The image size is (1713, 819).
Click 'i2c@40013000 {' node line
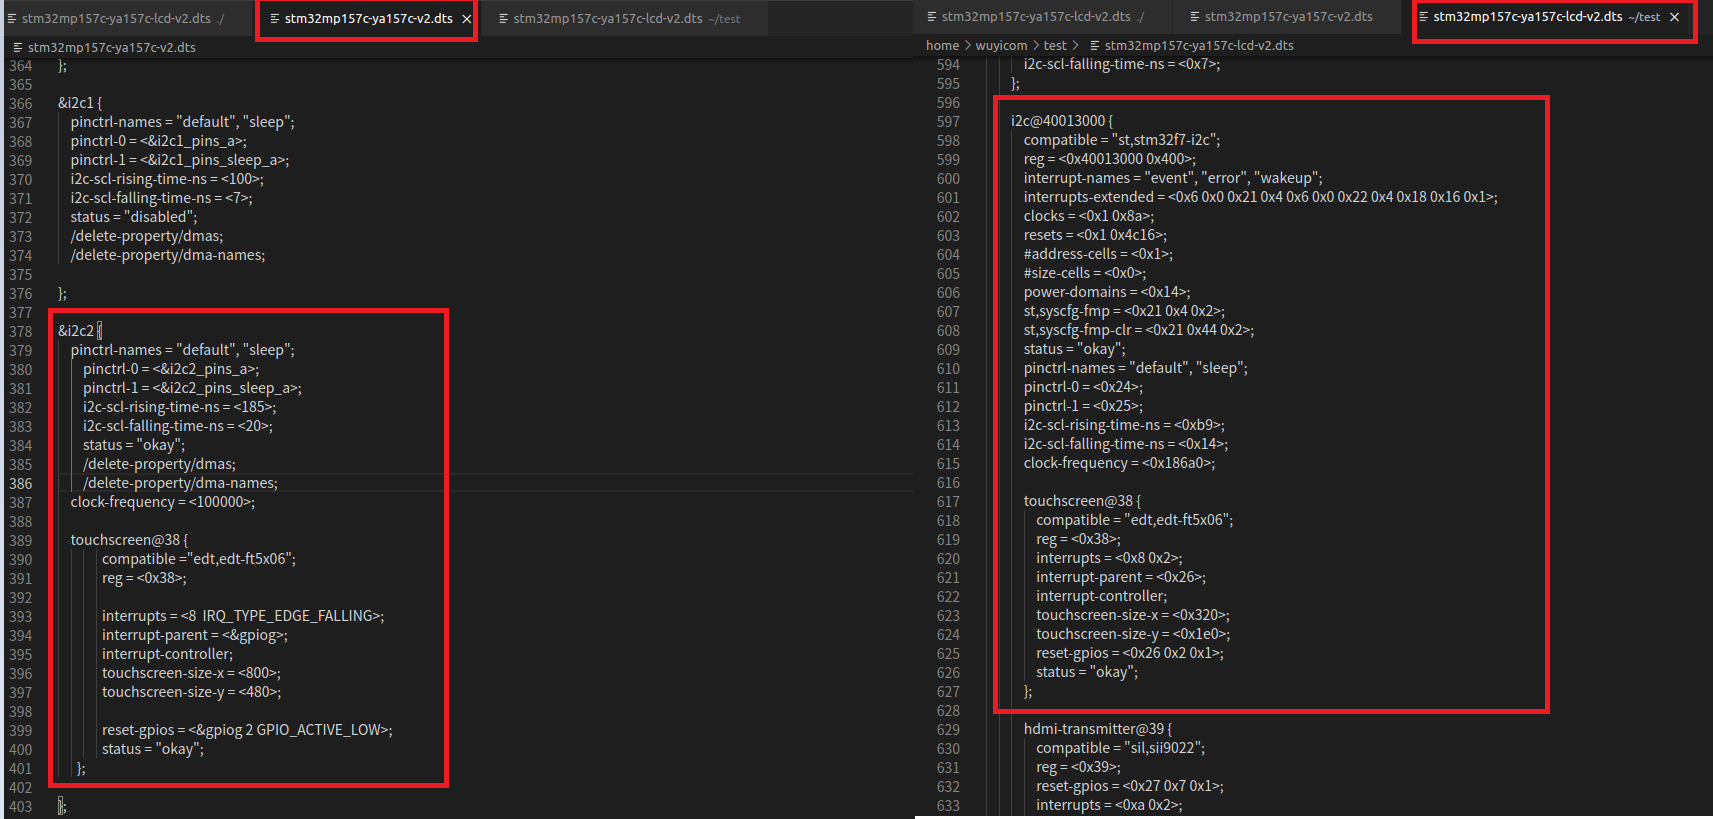coord(1062,121)
